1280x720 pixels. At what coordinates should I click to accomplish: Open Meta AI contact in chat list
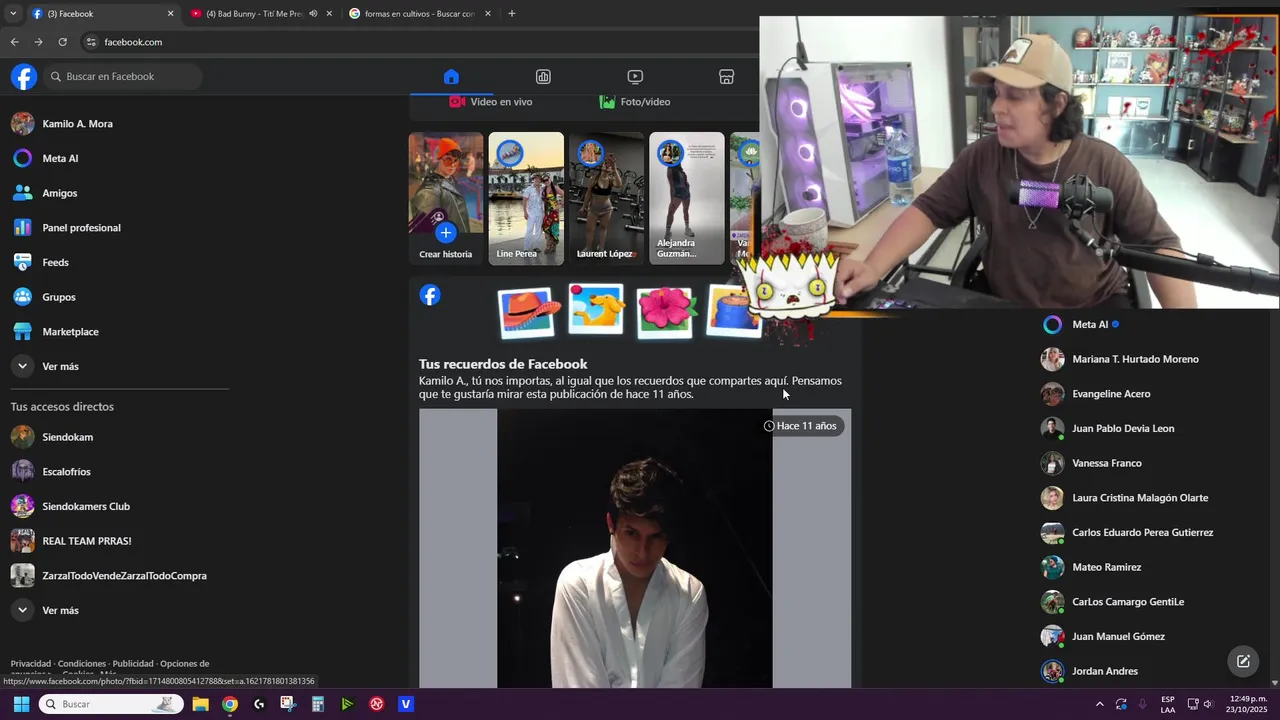coord(1090,324)
